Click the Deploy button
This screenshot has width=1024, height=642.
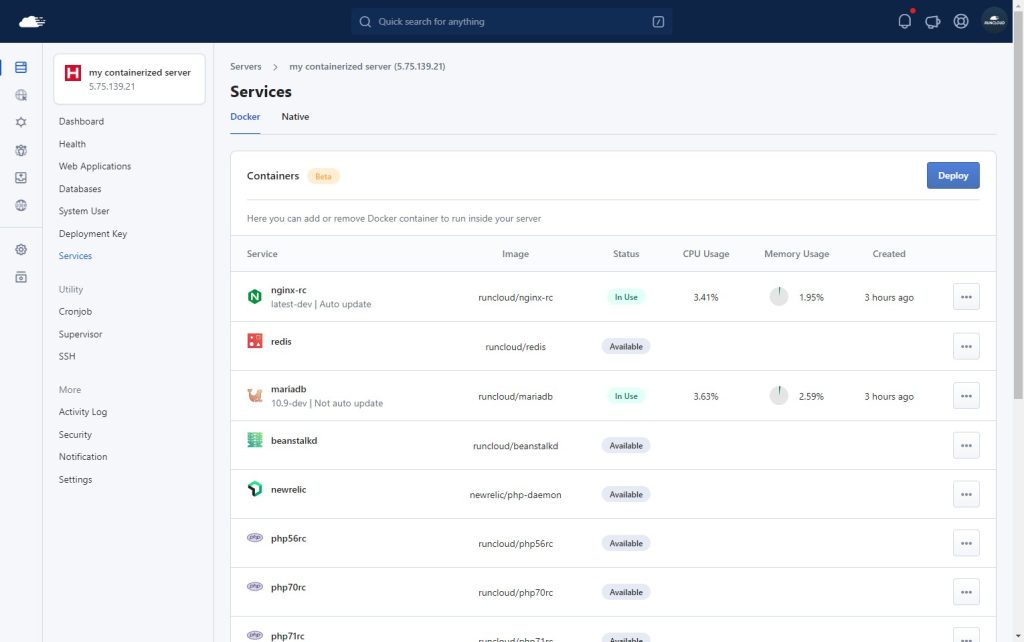pyautogui.click(x=953, y=176)
